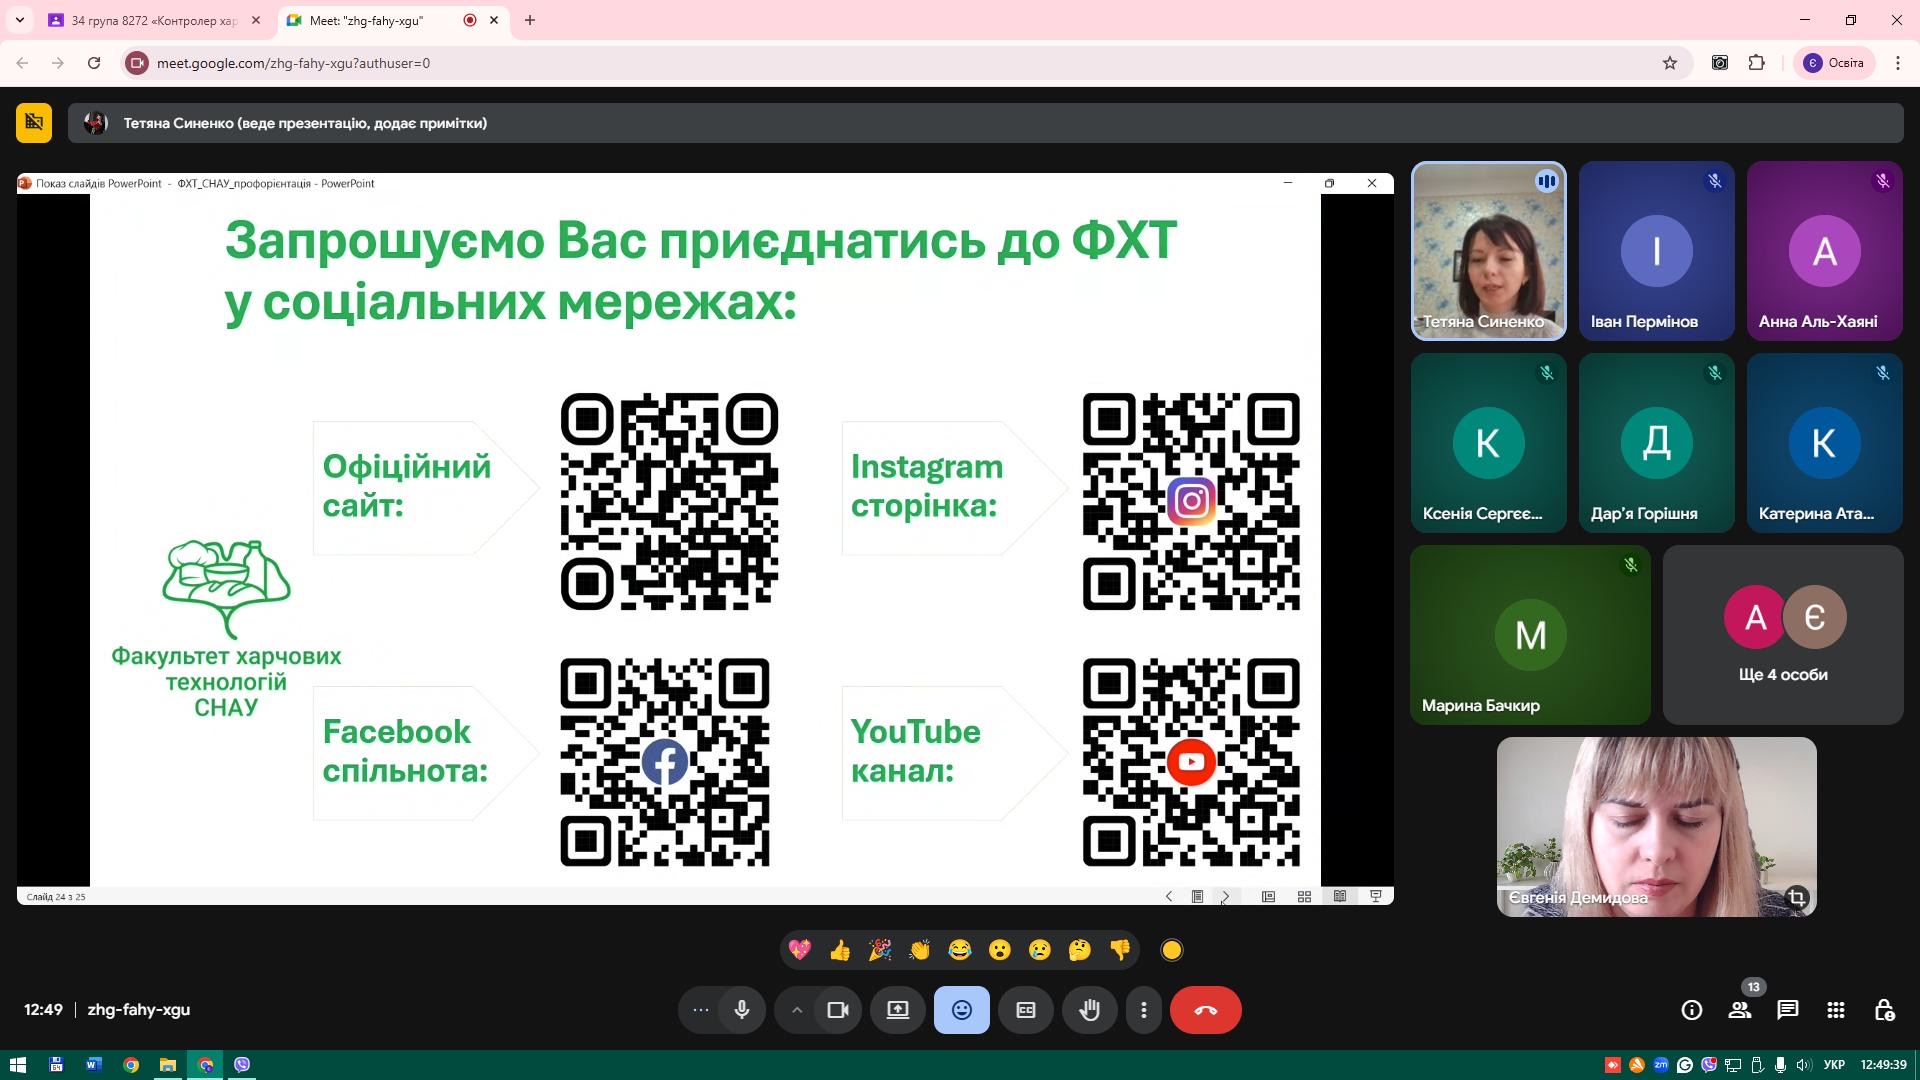Open a new browser tab
Screen dimensions: 1920x1080
(530, 20)
